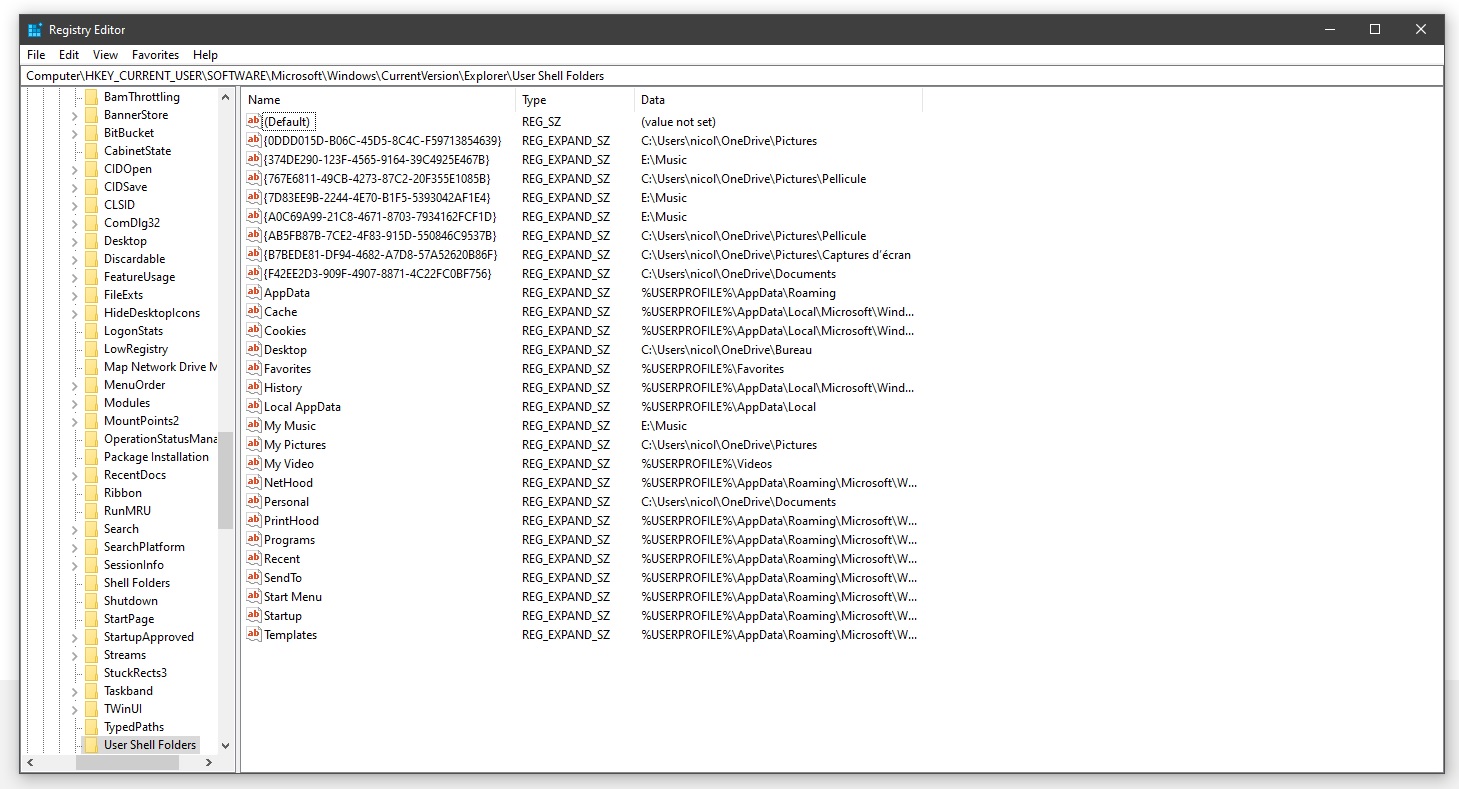The width and height of the screenshot is (1459, 789).
Task: Click the SendTo value string icon
Action: click(x=253, y=578)
